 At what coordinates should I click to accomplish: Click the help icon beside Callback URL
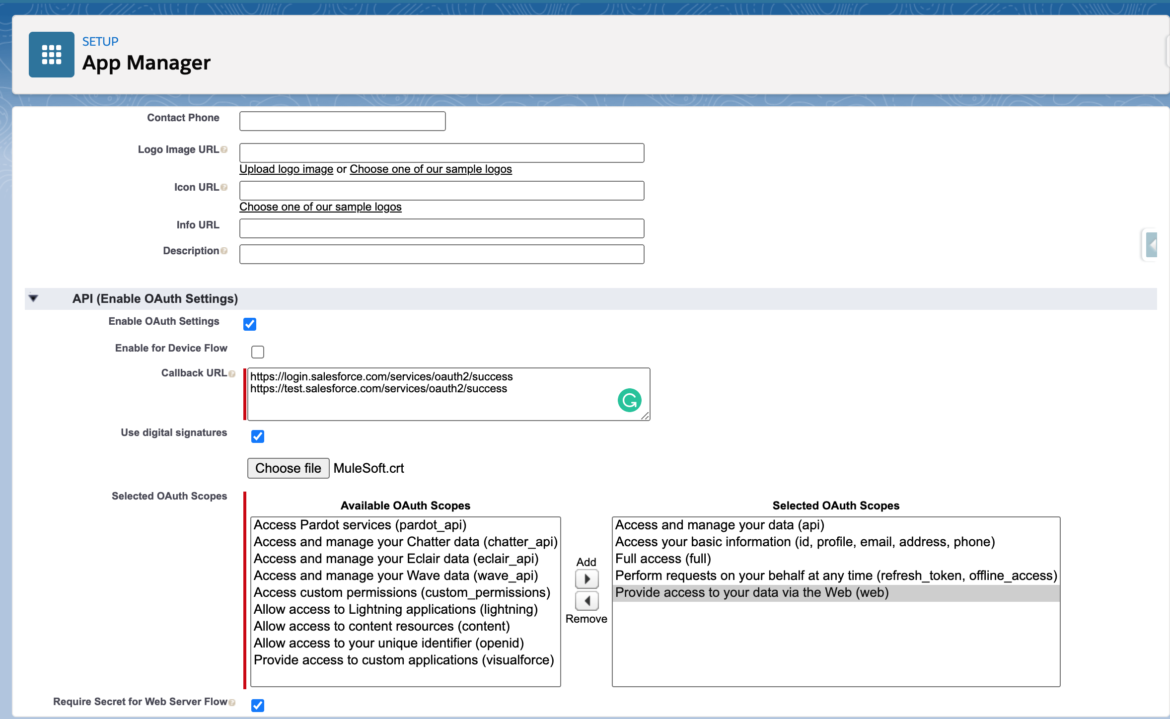coord(232,374)
